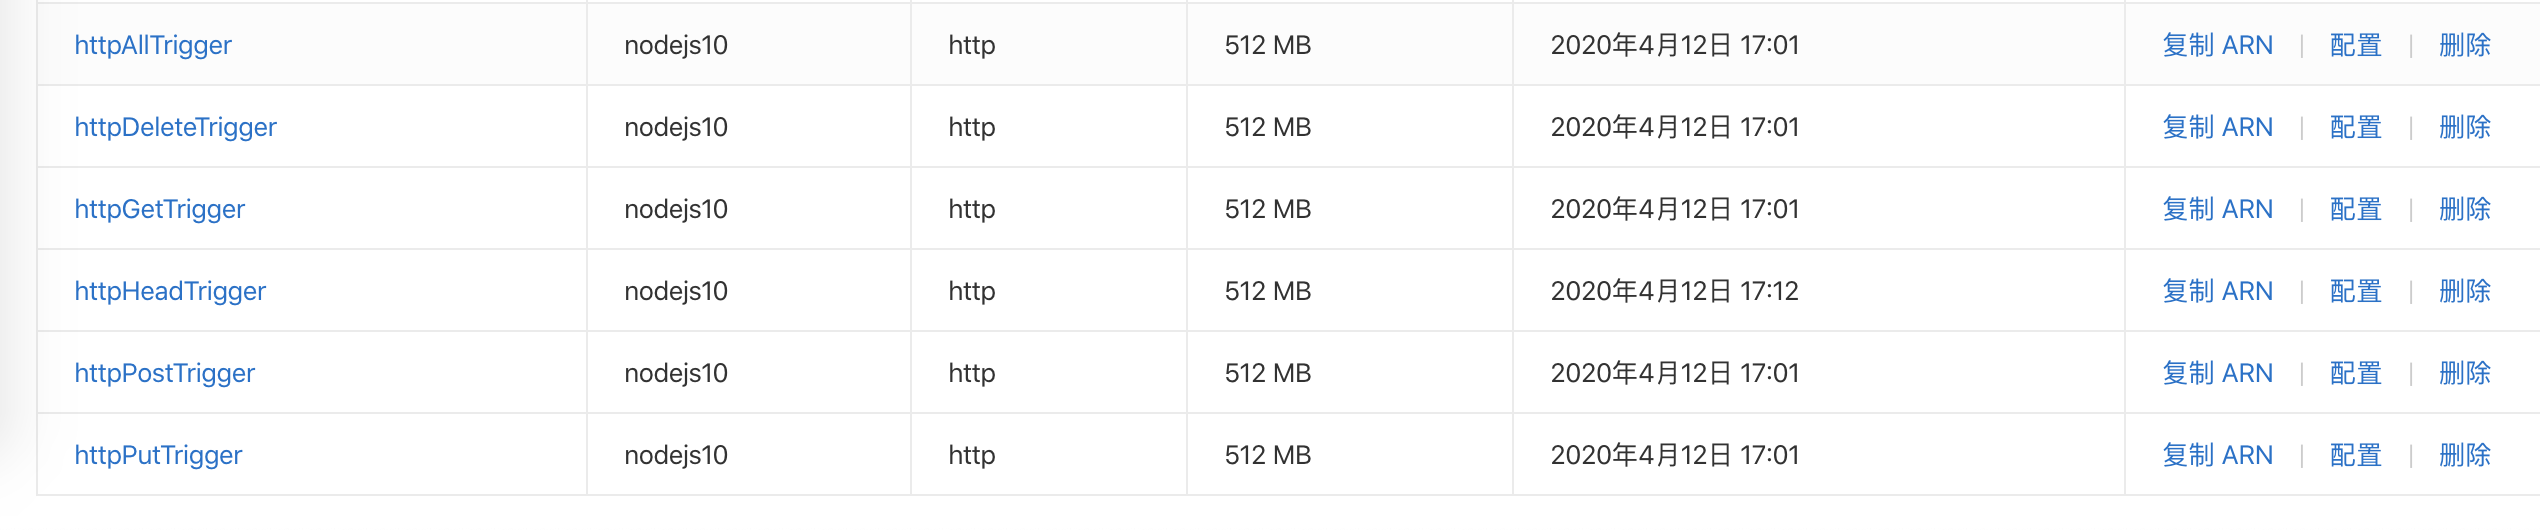Screen dimensions: 2540x530
Task: Copy ARN for httpHeadTrigger
Action: tap(2217, 291)
